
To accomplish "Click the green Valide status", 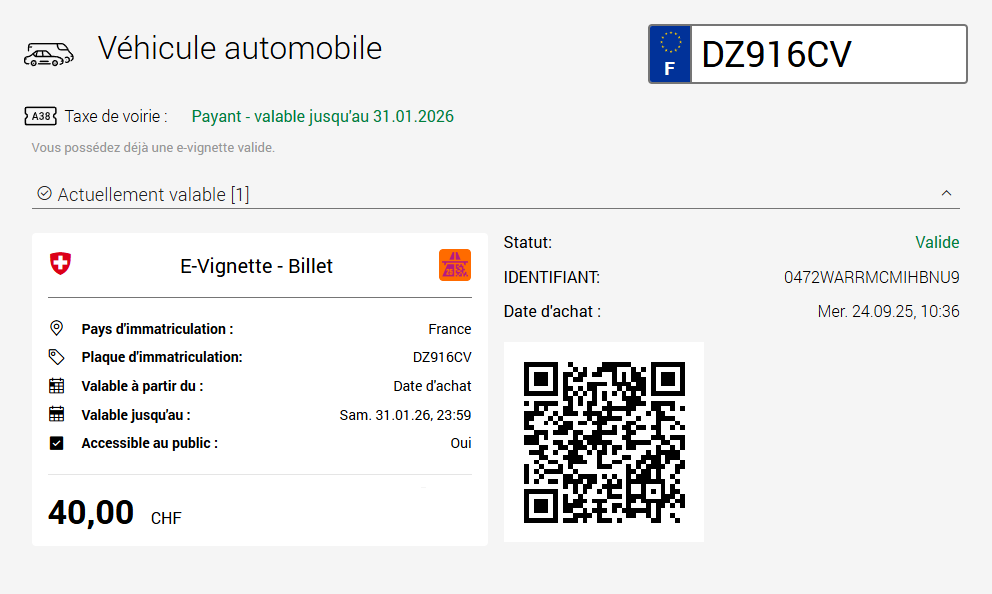I will [x=937, y=242].
